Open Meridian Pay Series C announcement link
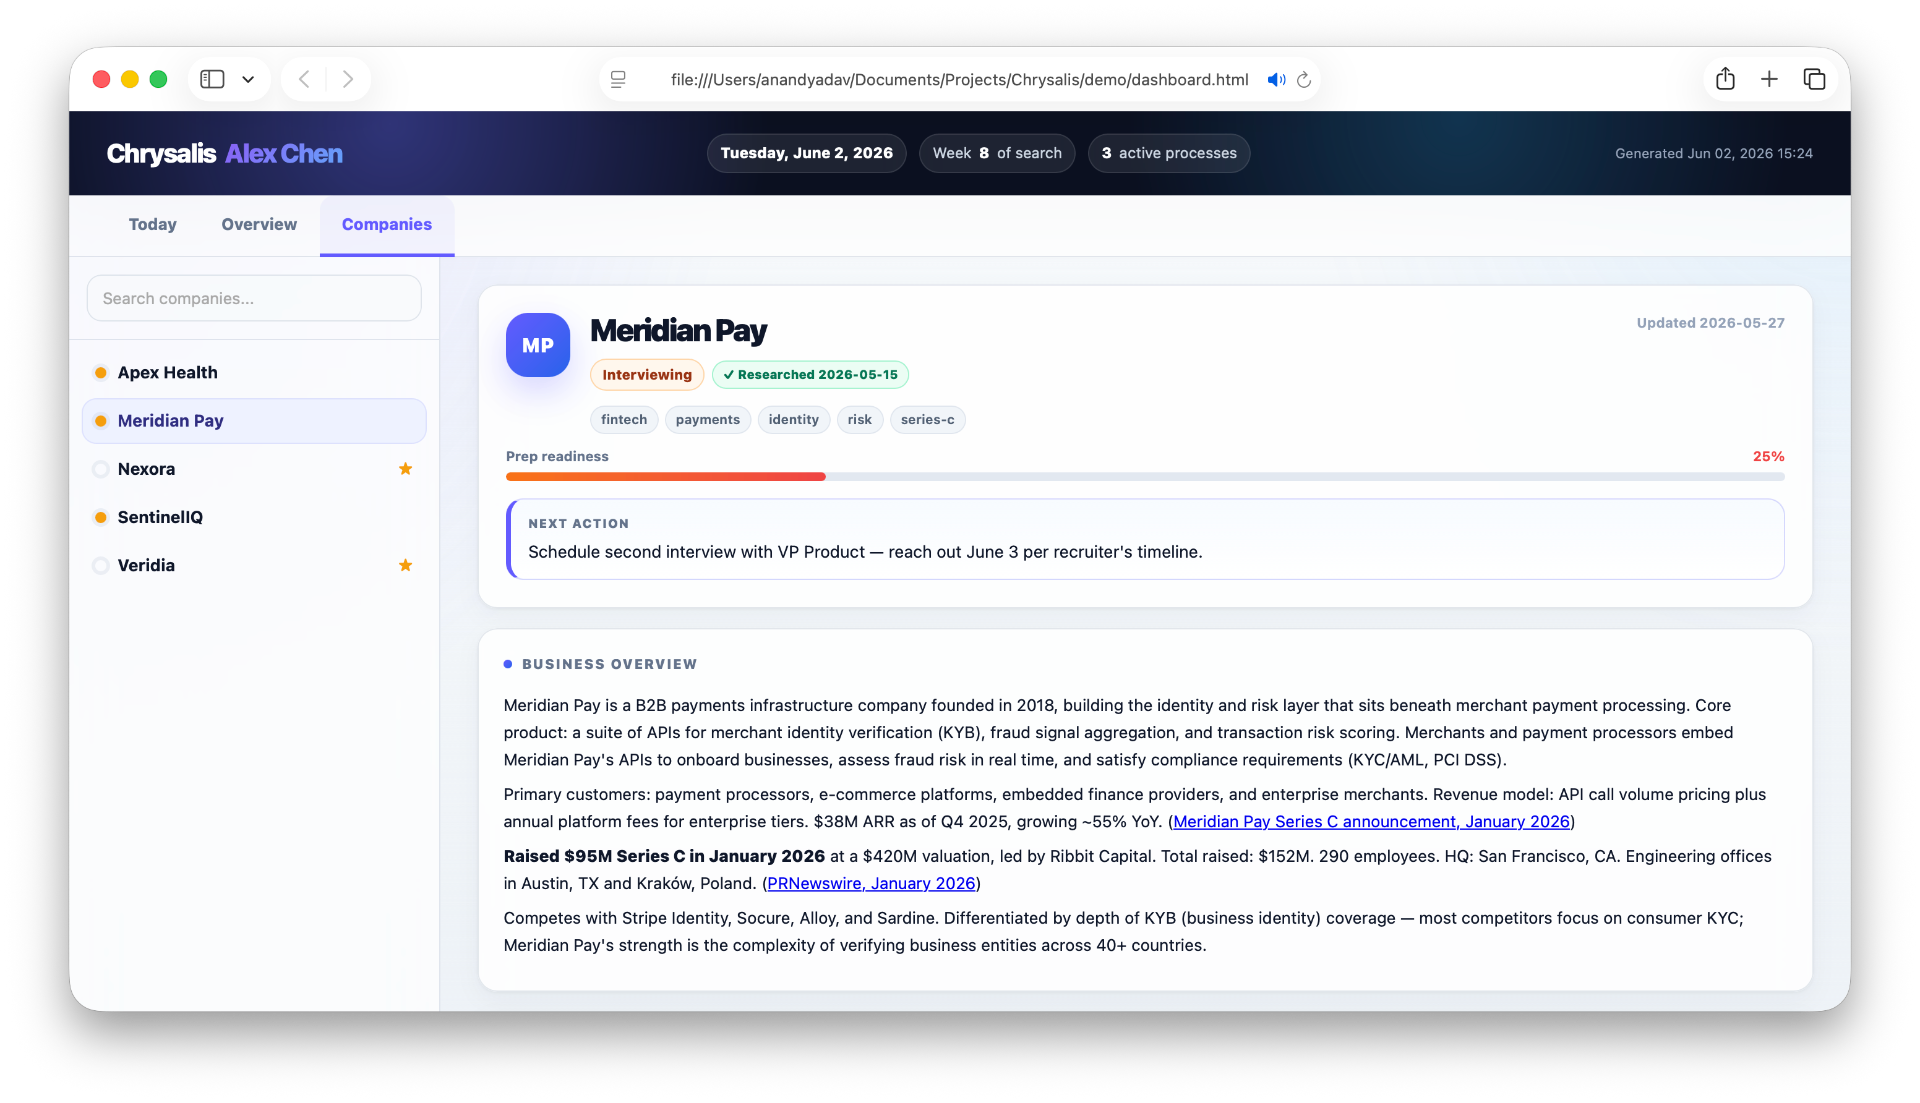This screenshot has width=1920, height=1103. (1371, 821)
